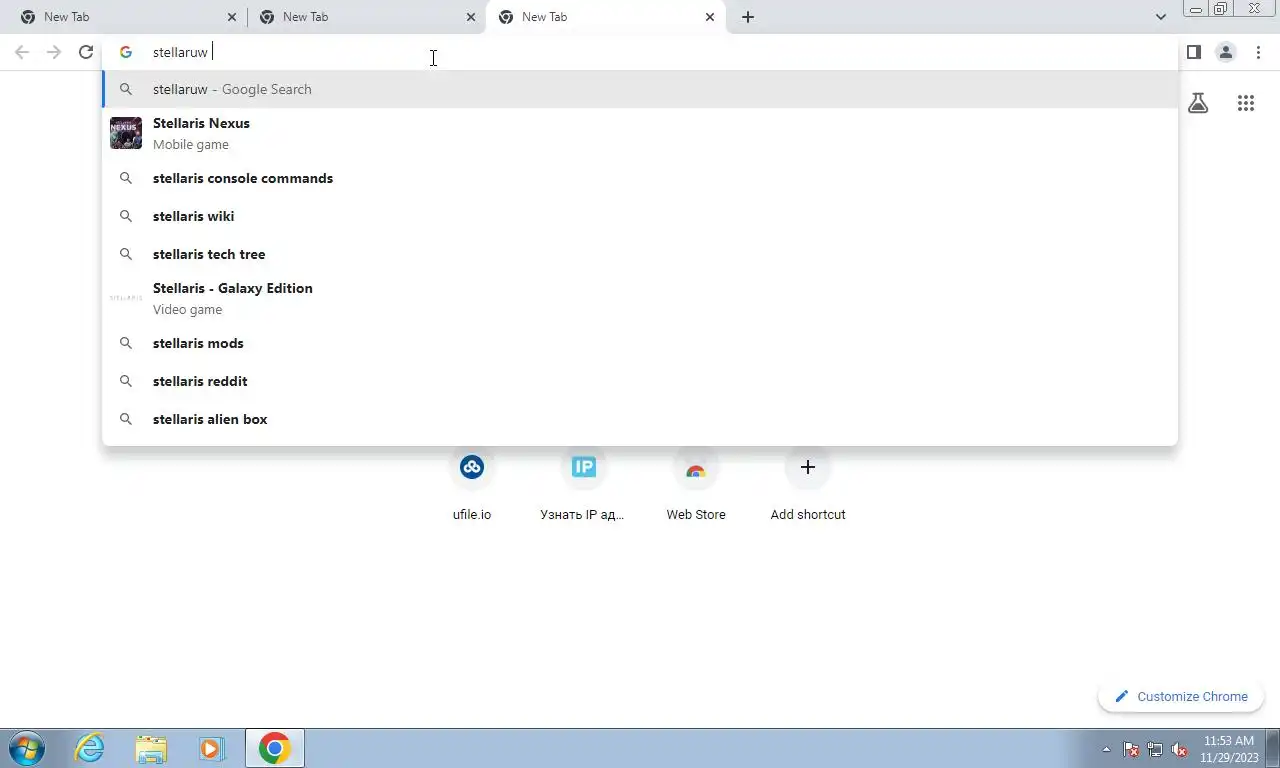The width and height of the screenshot is (1280, 768).
Task: Launch Internet Explorer from taskbar
Action: click(x=90, y=748)
